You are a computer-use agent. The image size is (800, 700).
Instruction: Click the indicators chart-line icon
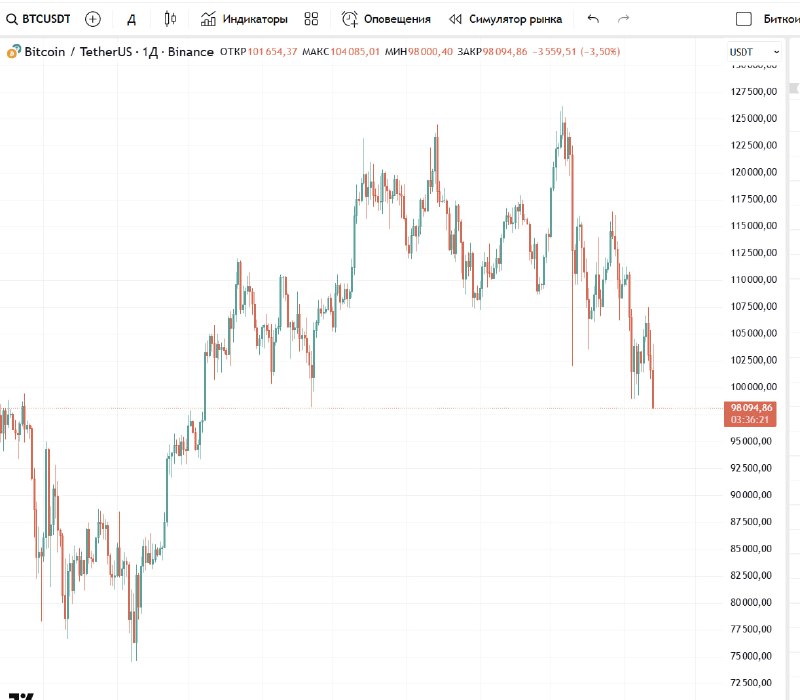click(x=208, y=19)
